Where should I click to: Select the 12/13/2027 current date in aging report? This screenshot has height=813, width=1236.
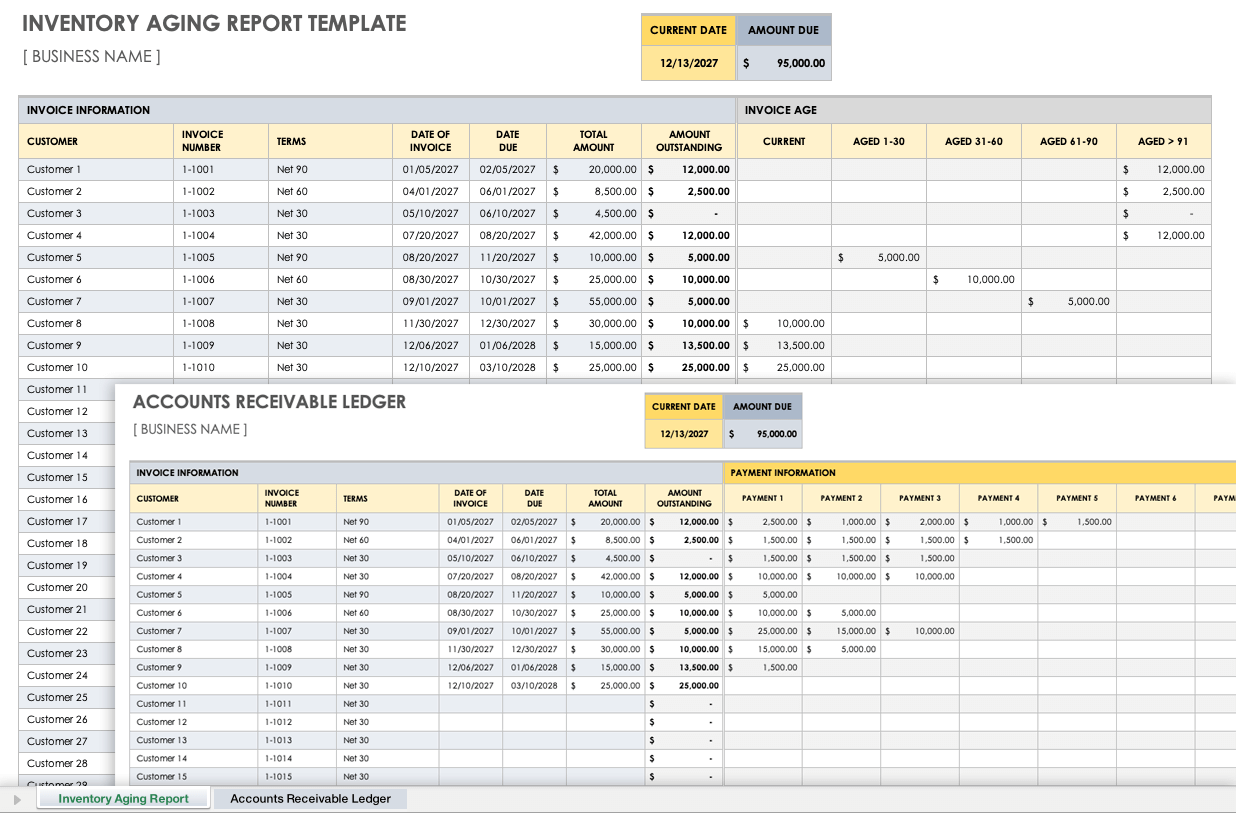(688, 63)
